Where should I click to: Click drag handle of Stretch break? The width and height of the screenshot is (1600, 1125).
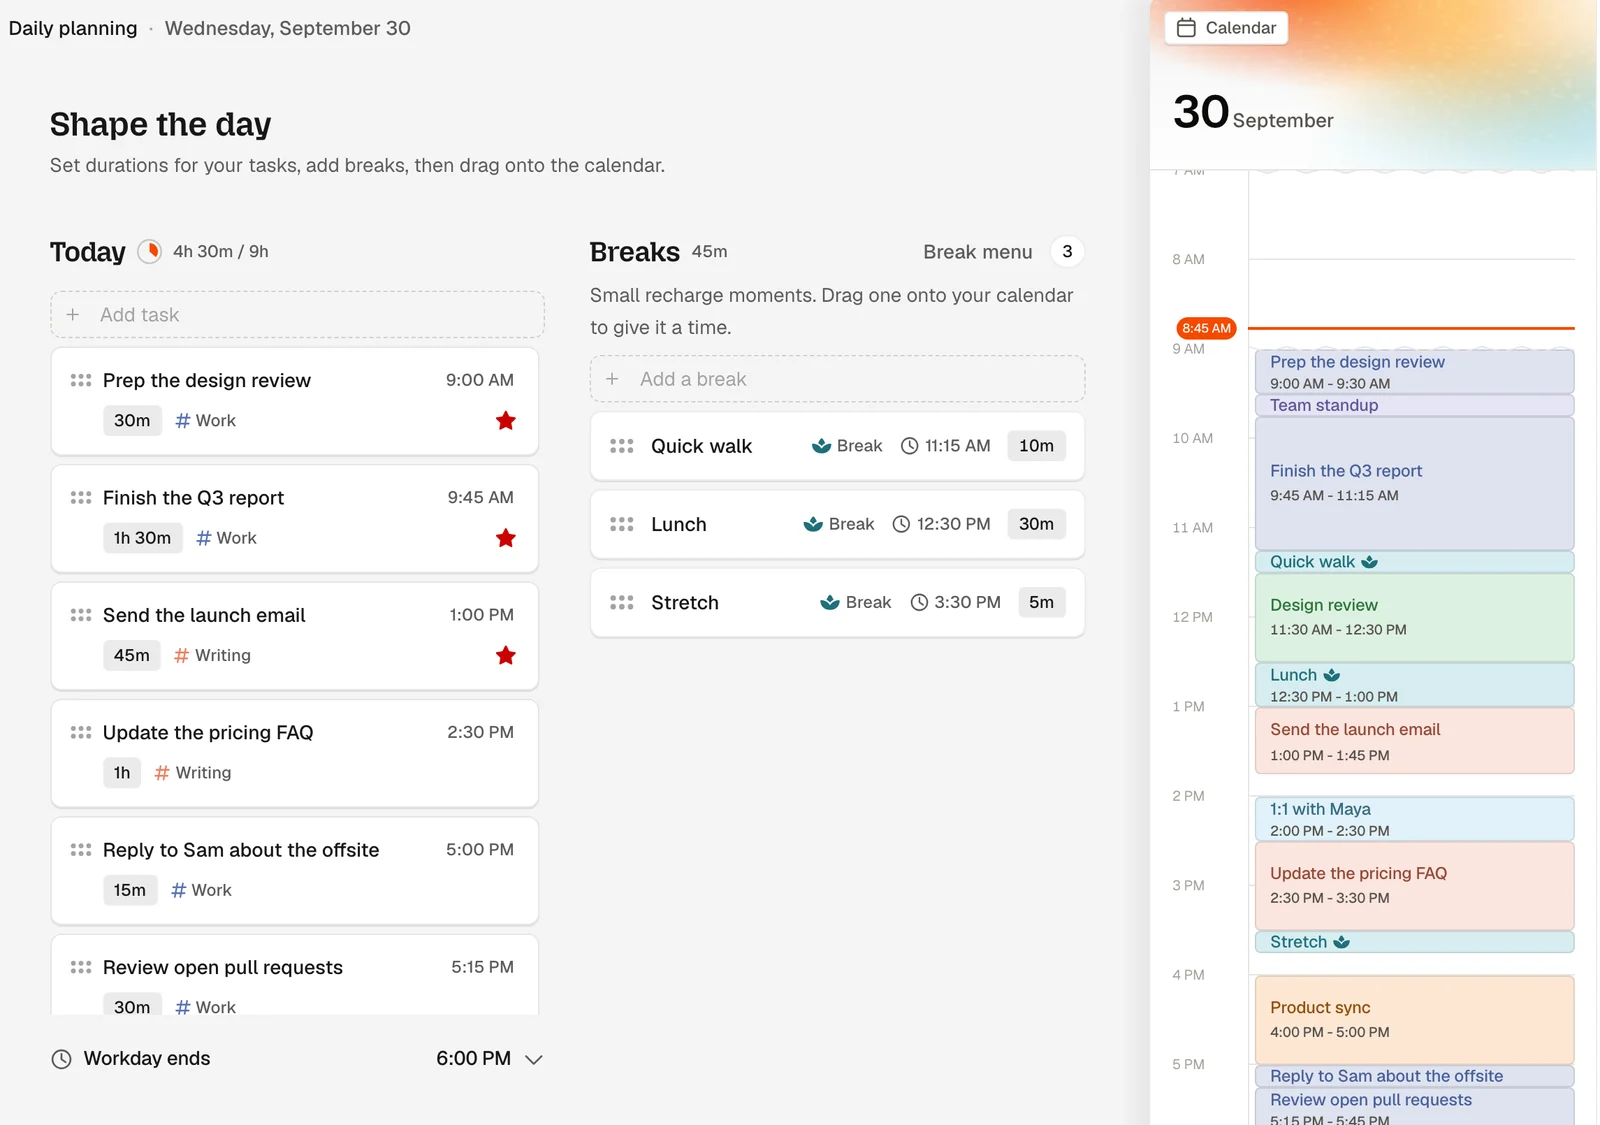[x=622, y=602]
